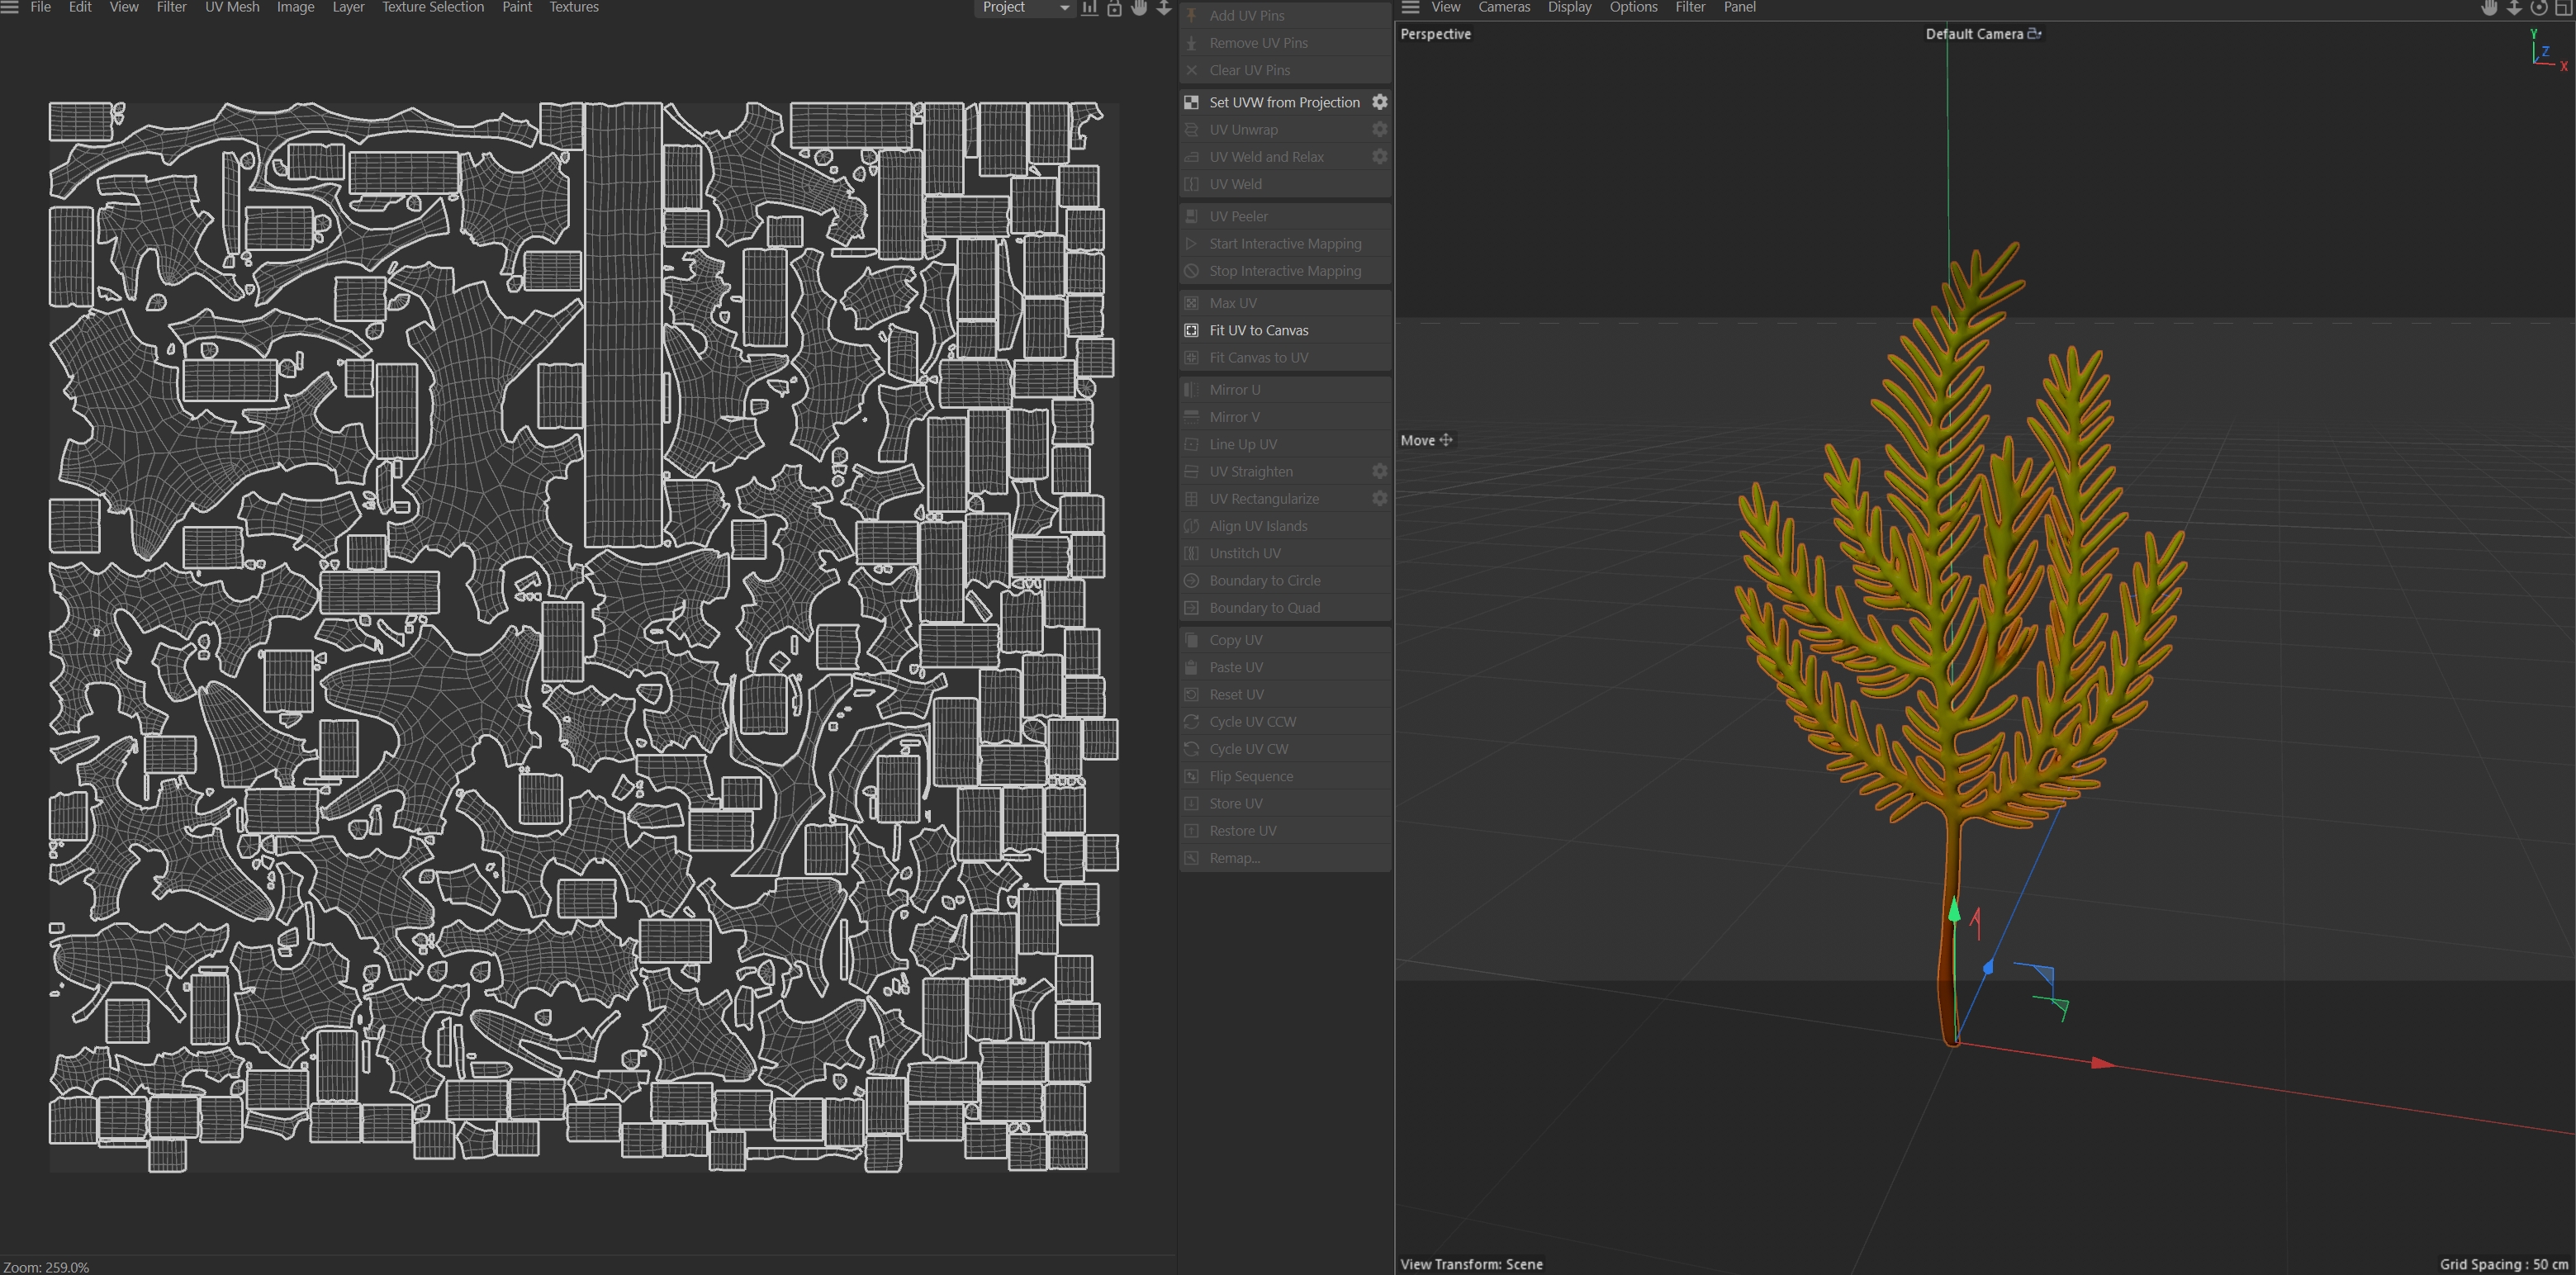2576x1275 pixels.
Task: Click the UV editor histogram icon
Action: (1089, 8)
